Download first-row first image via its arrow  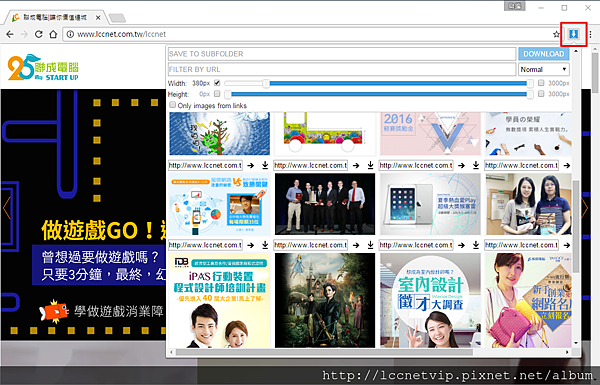(x=265, y=165)
